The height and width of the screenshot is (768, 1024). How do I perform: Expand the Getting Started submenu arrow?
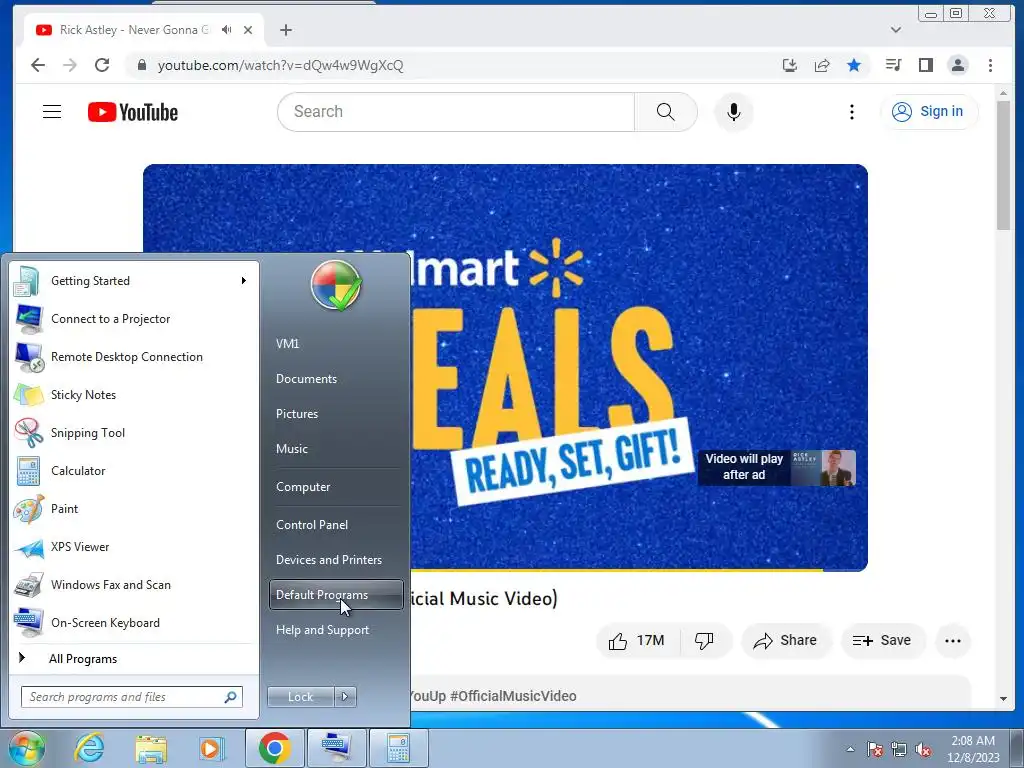point(244,281)
